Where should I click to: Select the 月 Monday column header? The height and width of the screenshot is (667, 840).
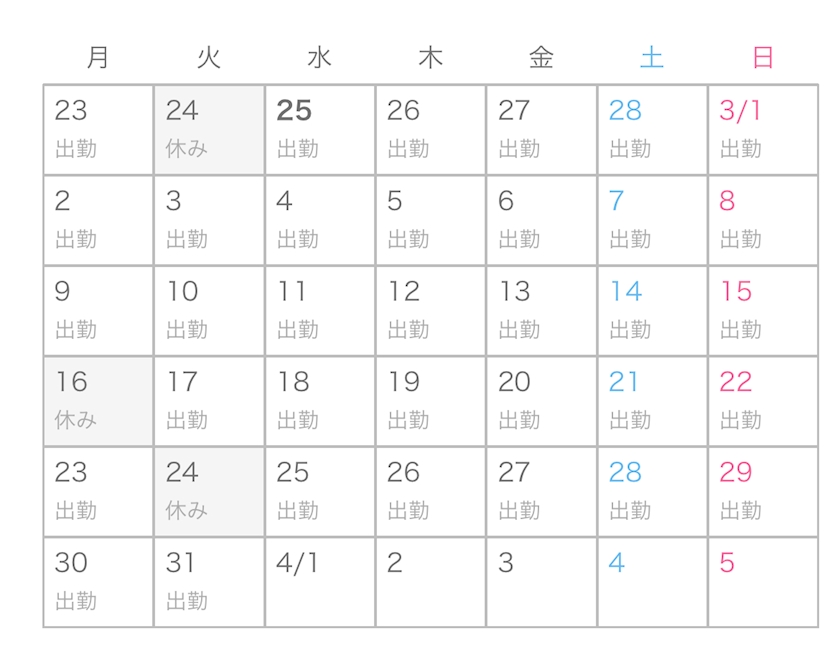point(98,57)
